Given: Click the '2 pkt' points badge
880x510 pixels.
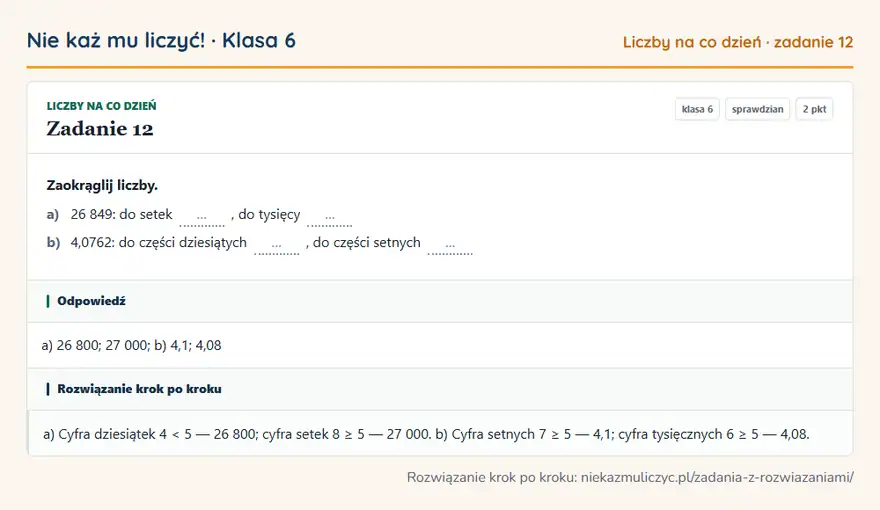Looking at the screenshot, I should coord(814,109).
